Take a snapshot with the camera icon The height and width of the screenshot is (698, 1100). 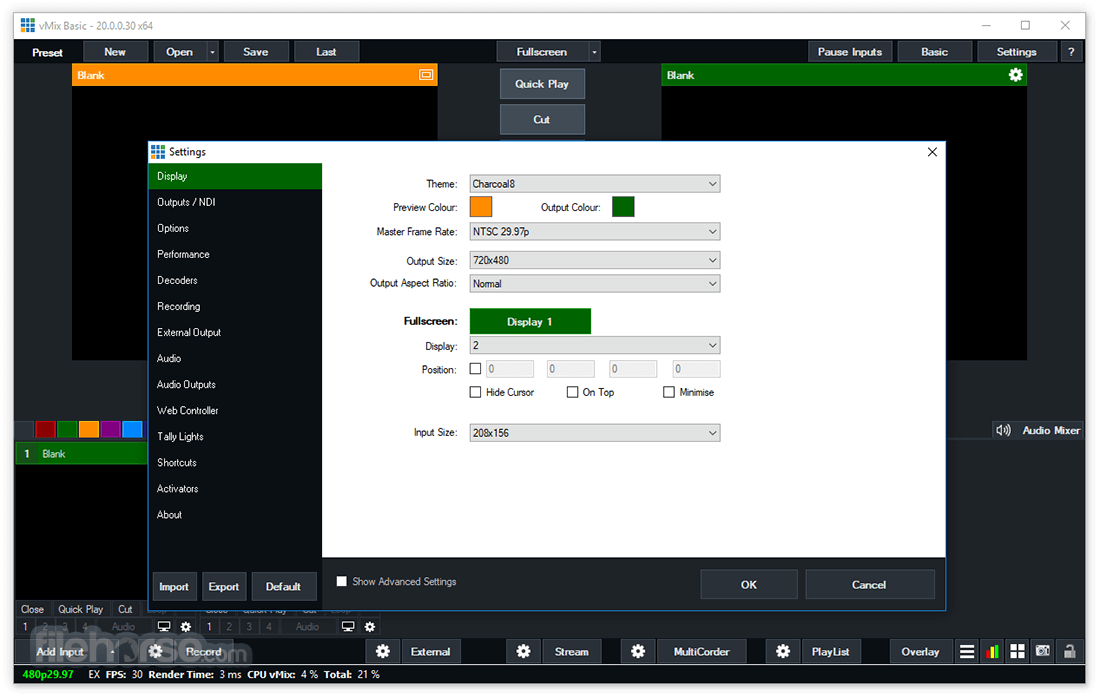1043,652
